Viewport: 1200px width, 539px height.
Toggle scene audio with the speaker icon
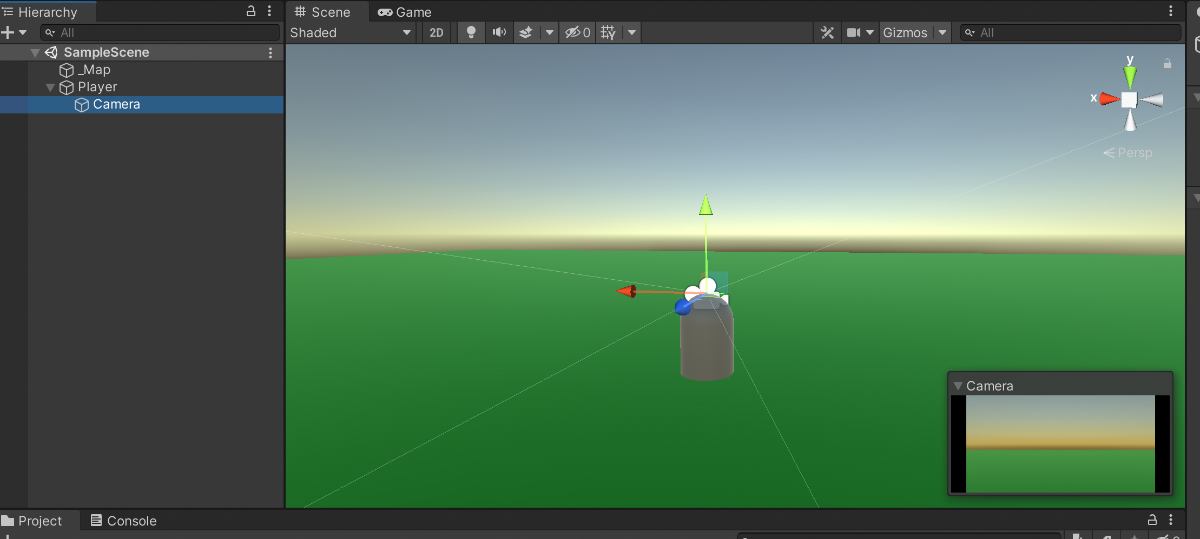tap(499, 32)
